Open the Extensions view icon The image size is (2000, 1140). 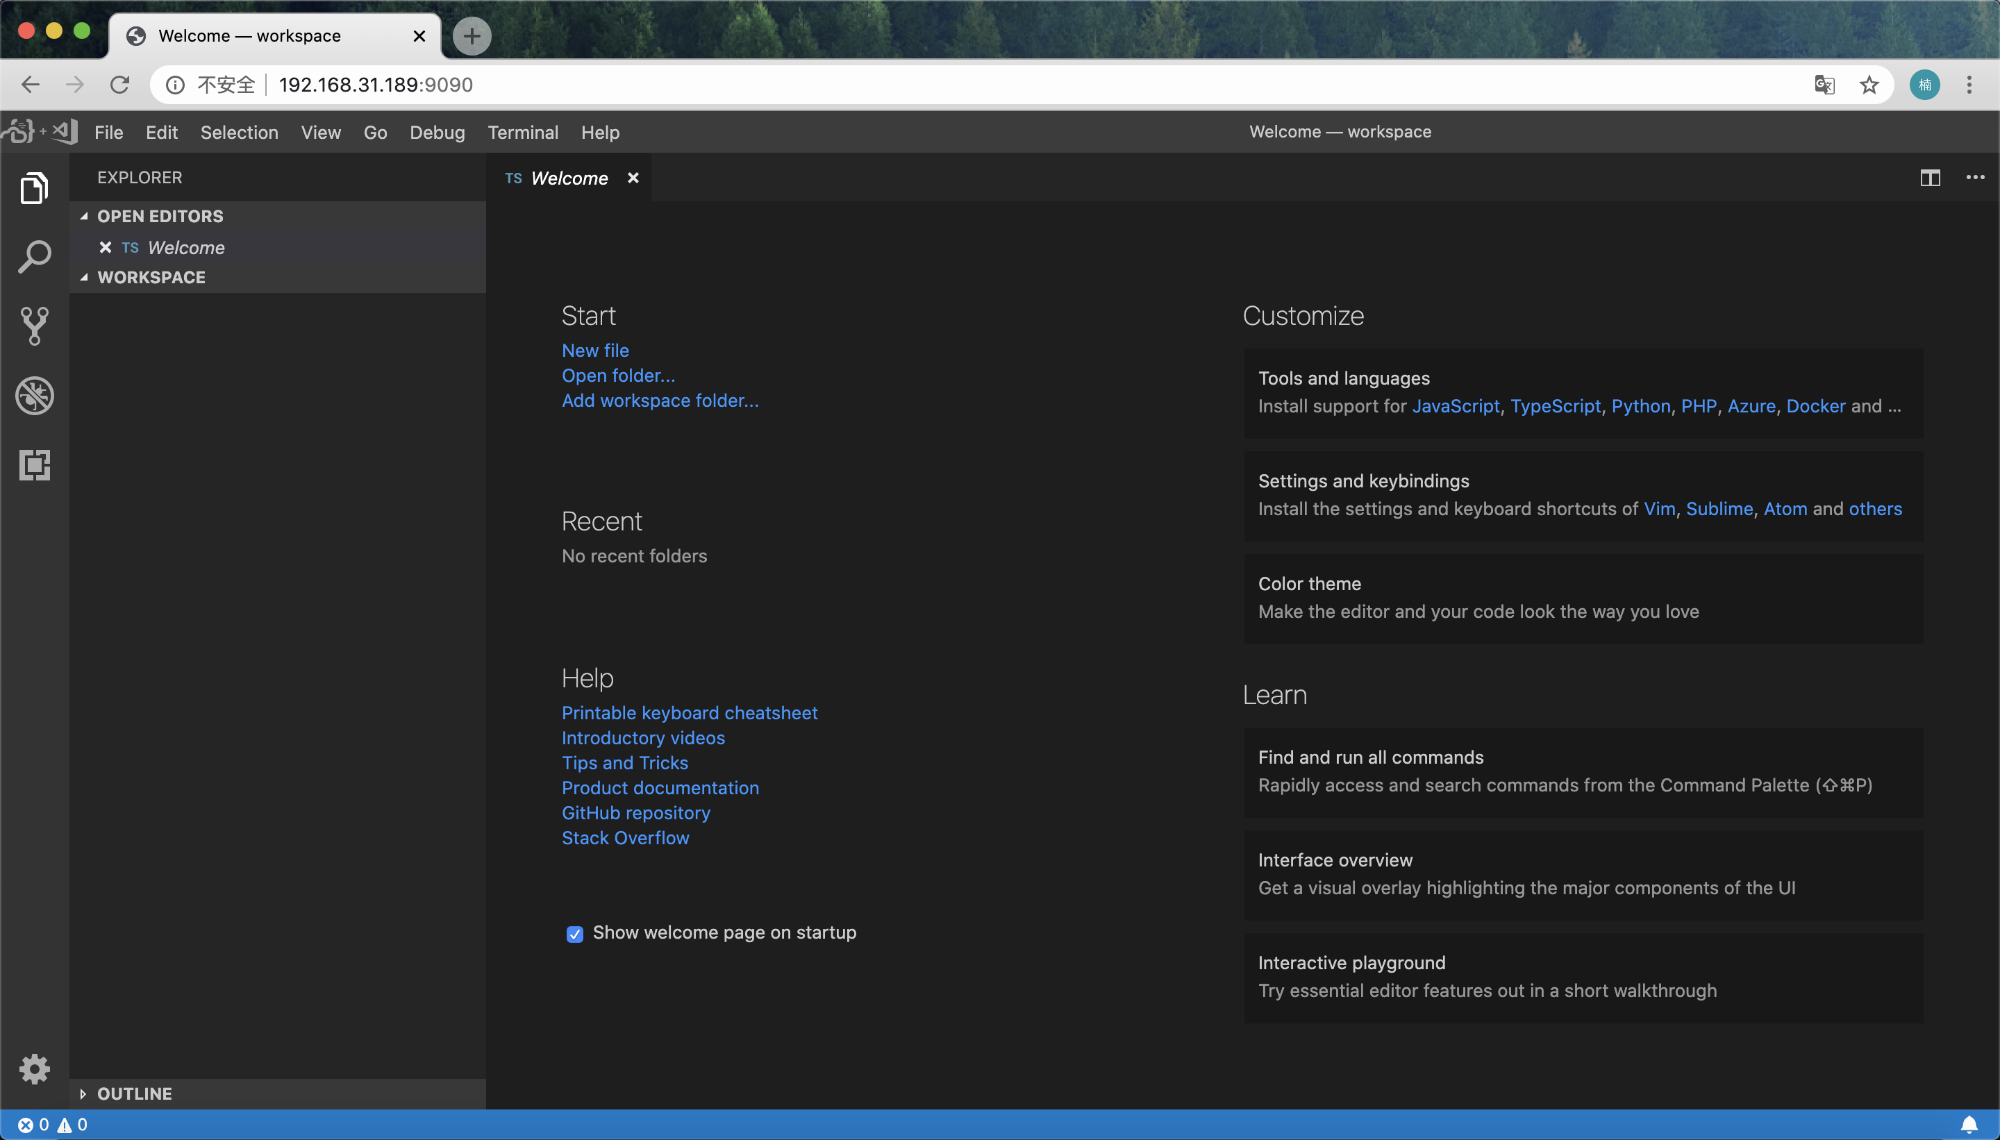click(34, 465)
